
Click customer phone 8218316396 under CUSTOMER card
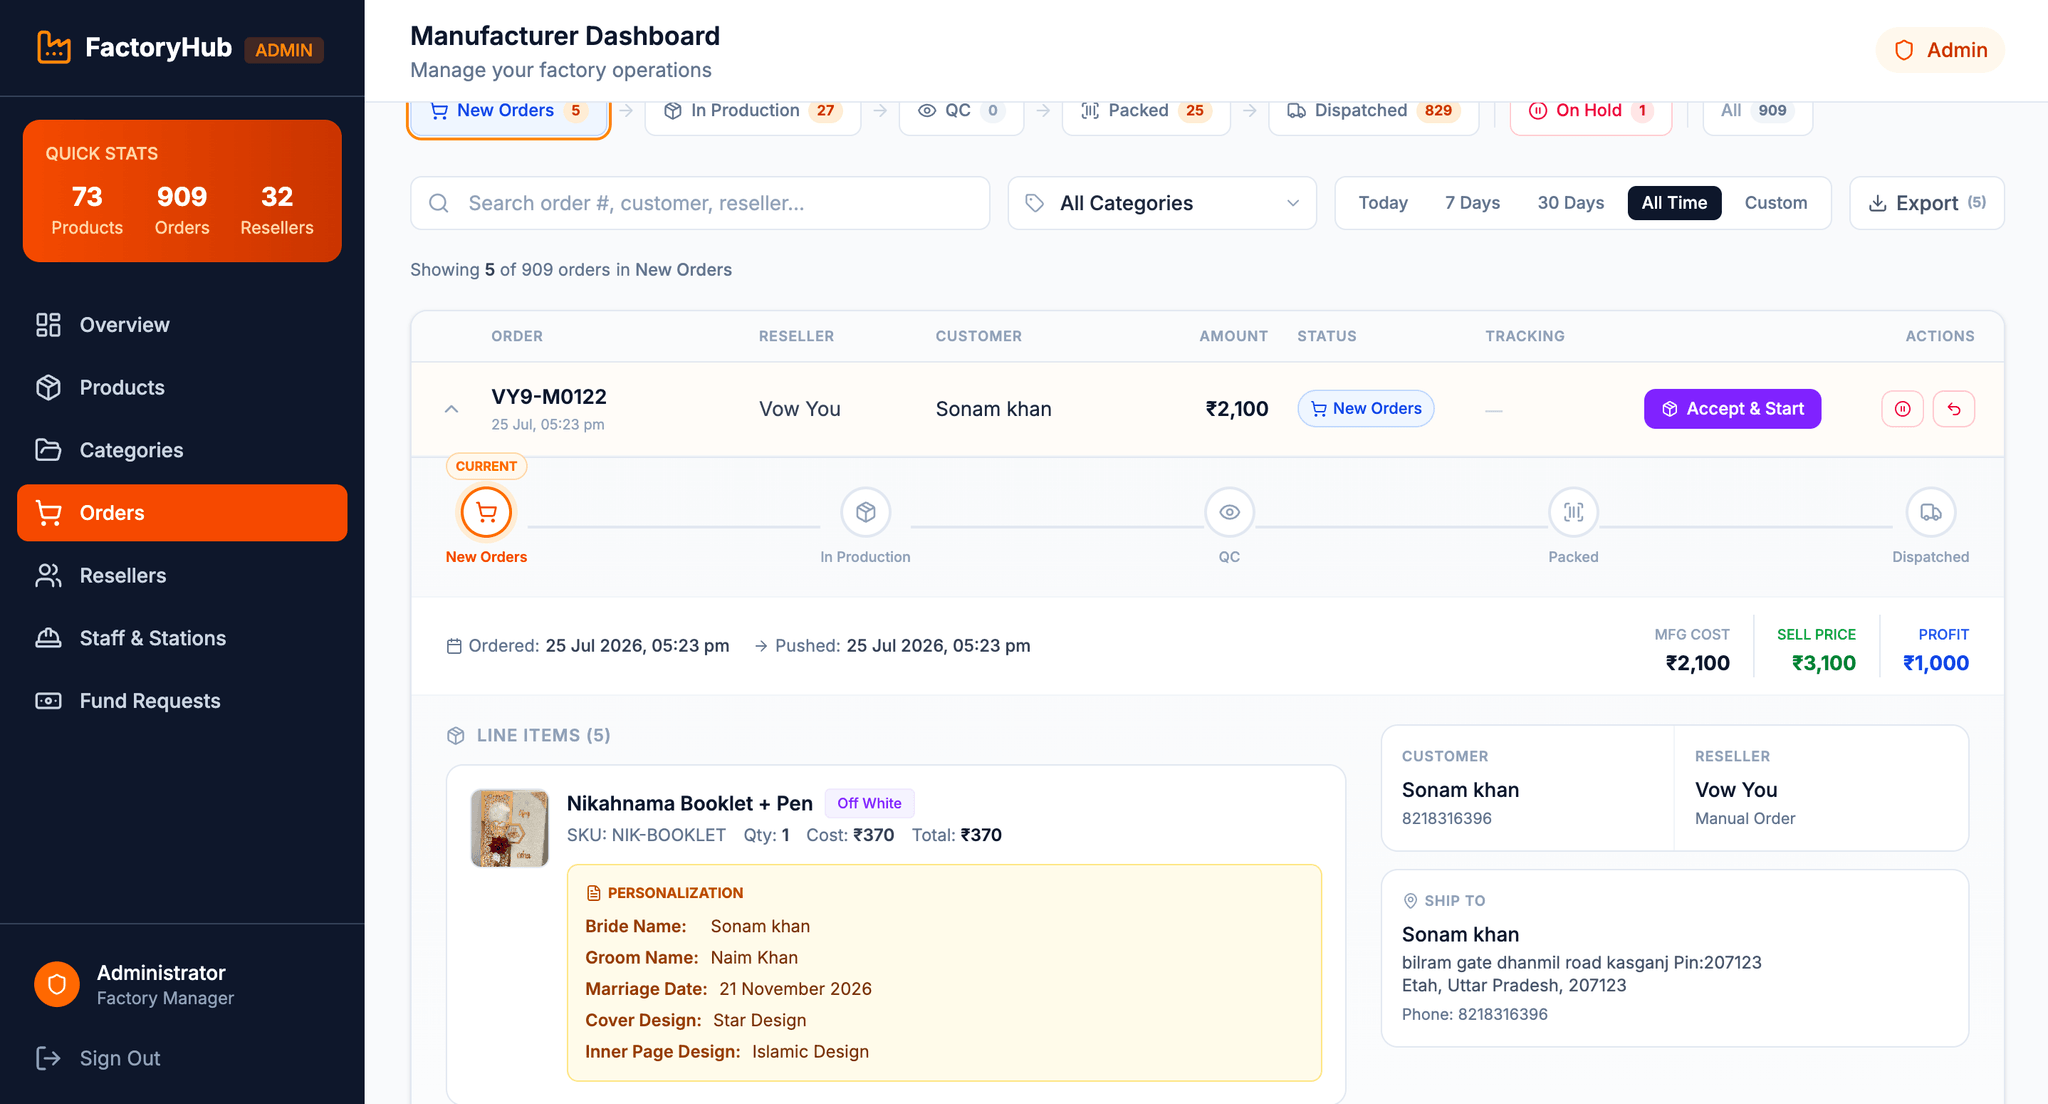(1446, 818)
